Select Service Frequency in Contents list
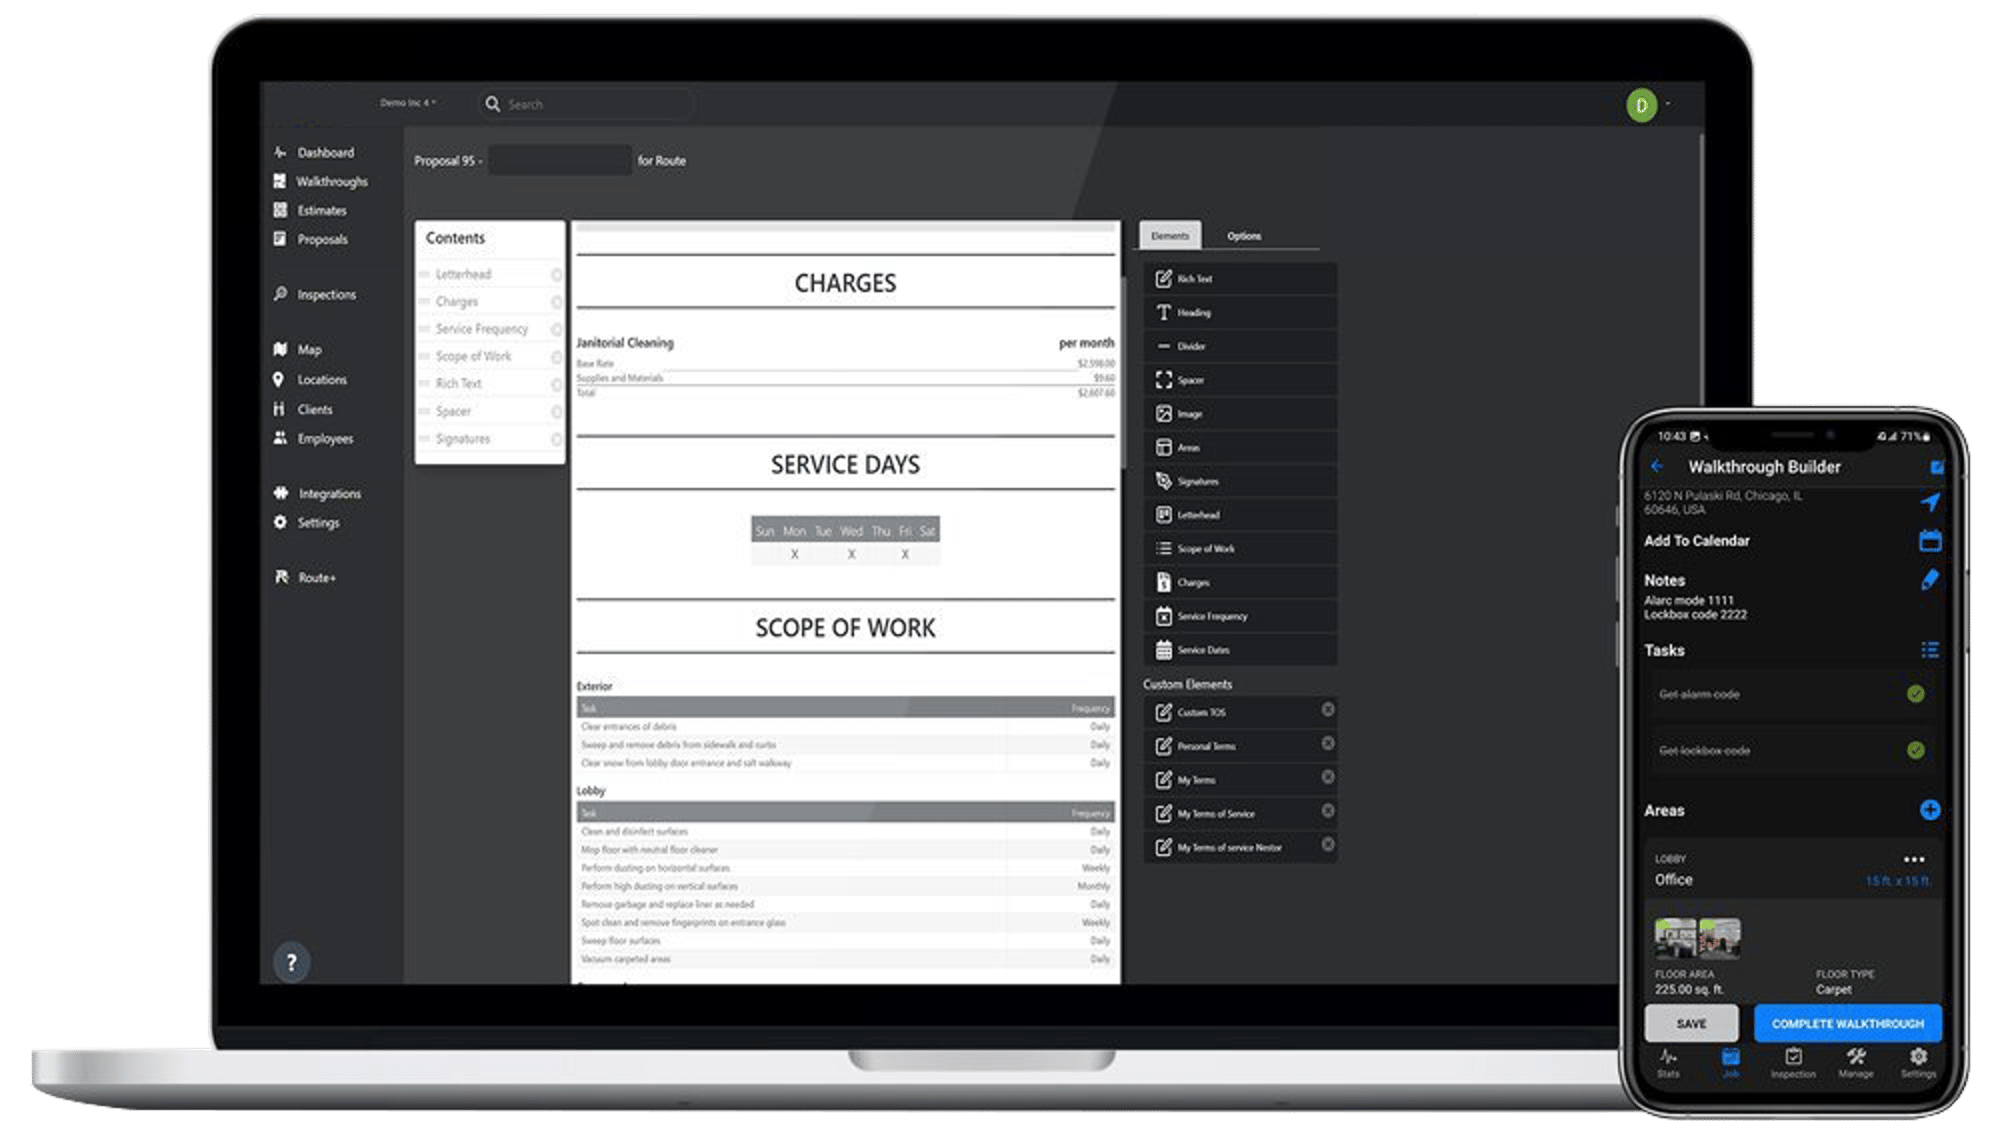 (x=488, y=329)
